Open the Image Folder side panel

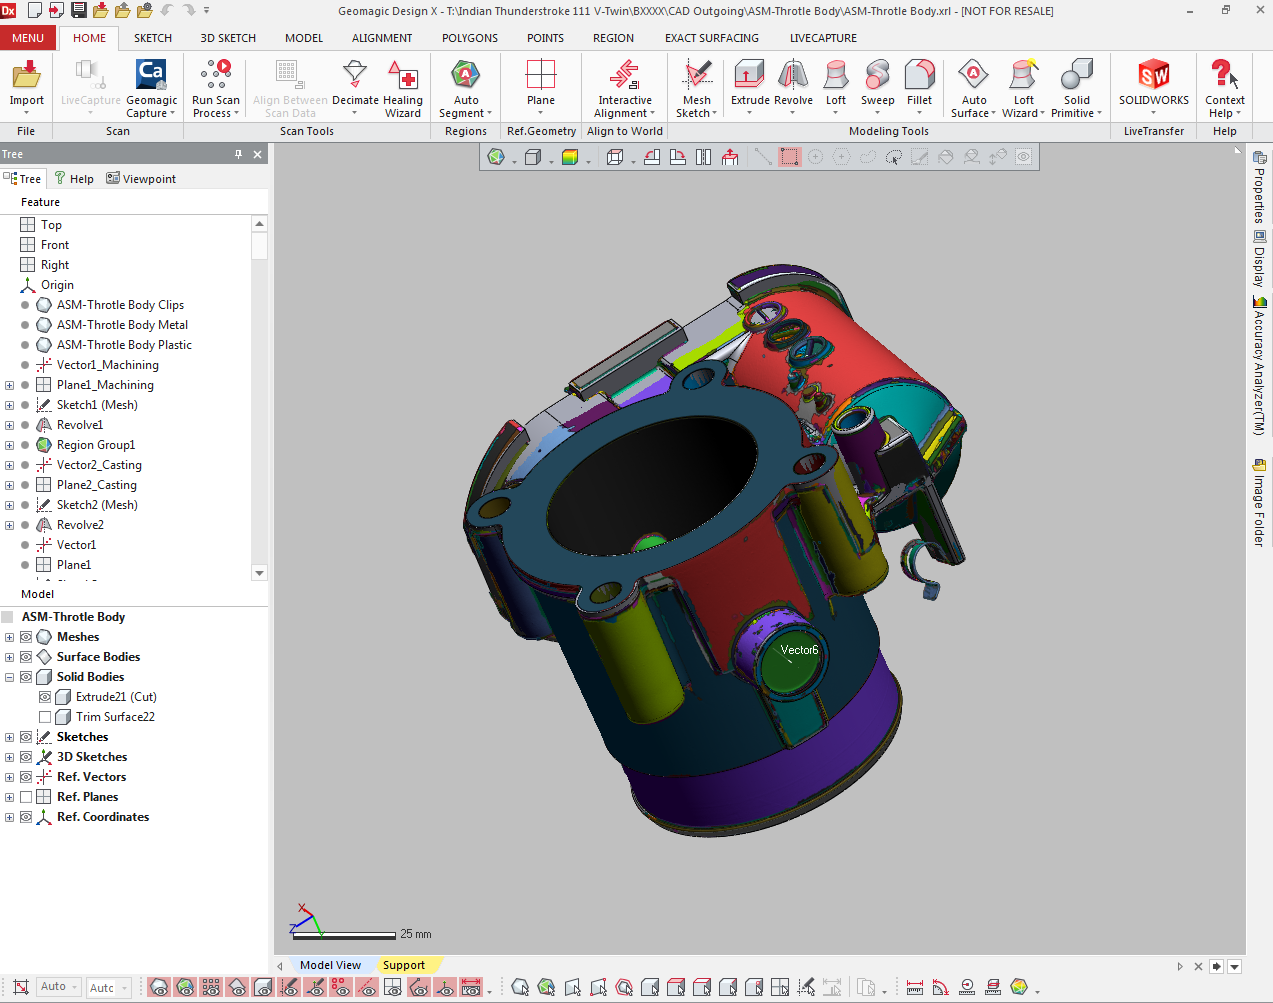1259,503
